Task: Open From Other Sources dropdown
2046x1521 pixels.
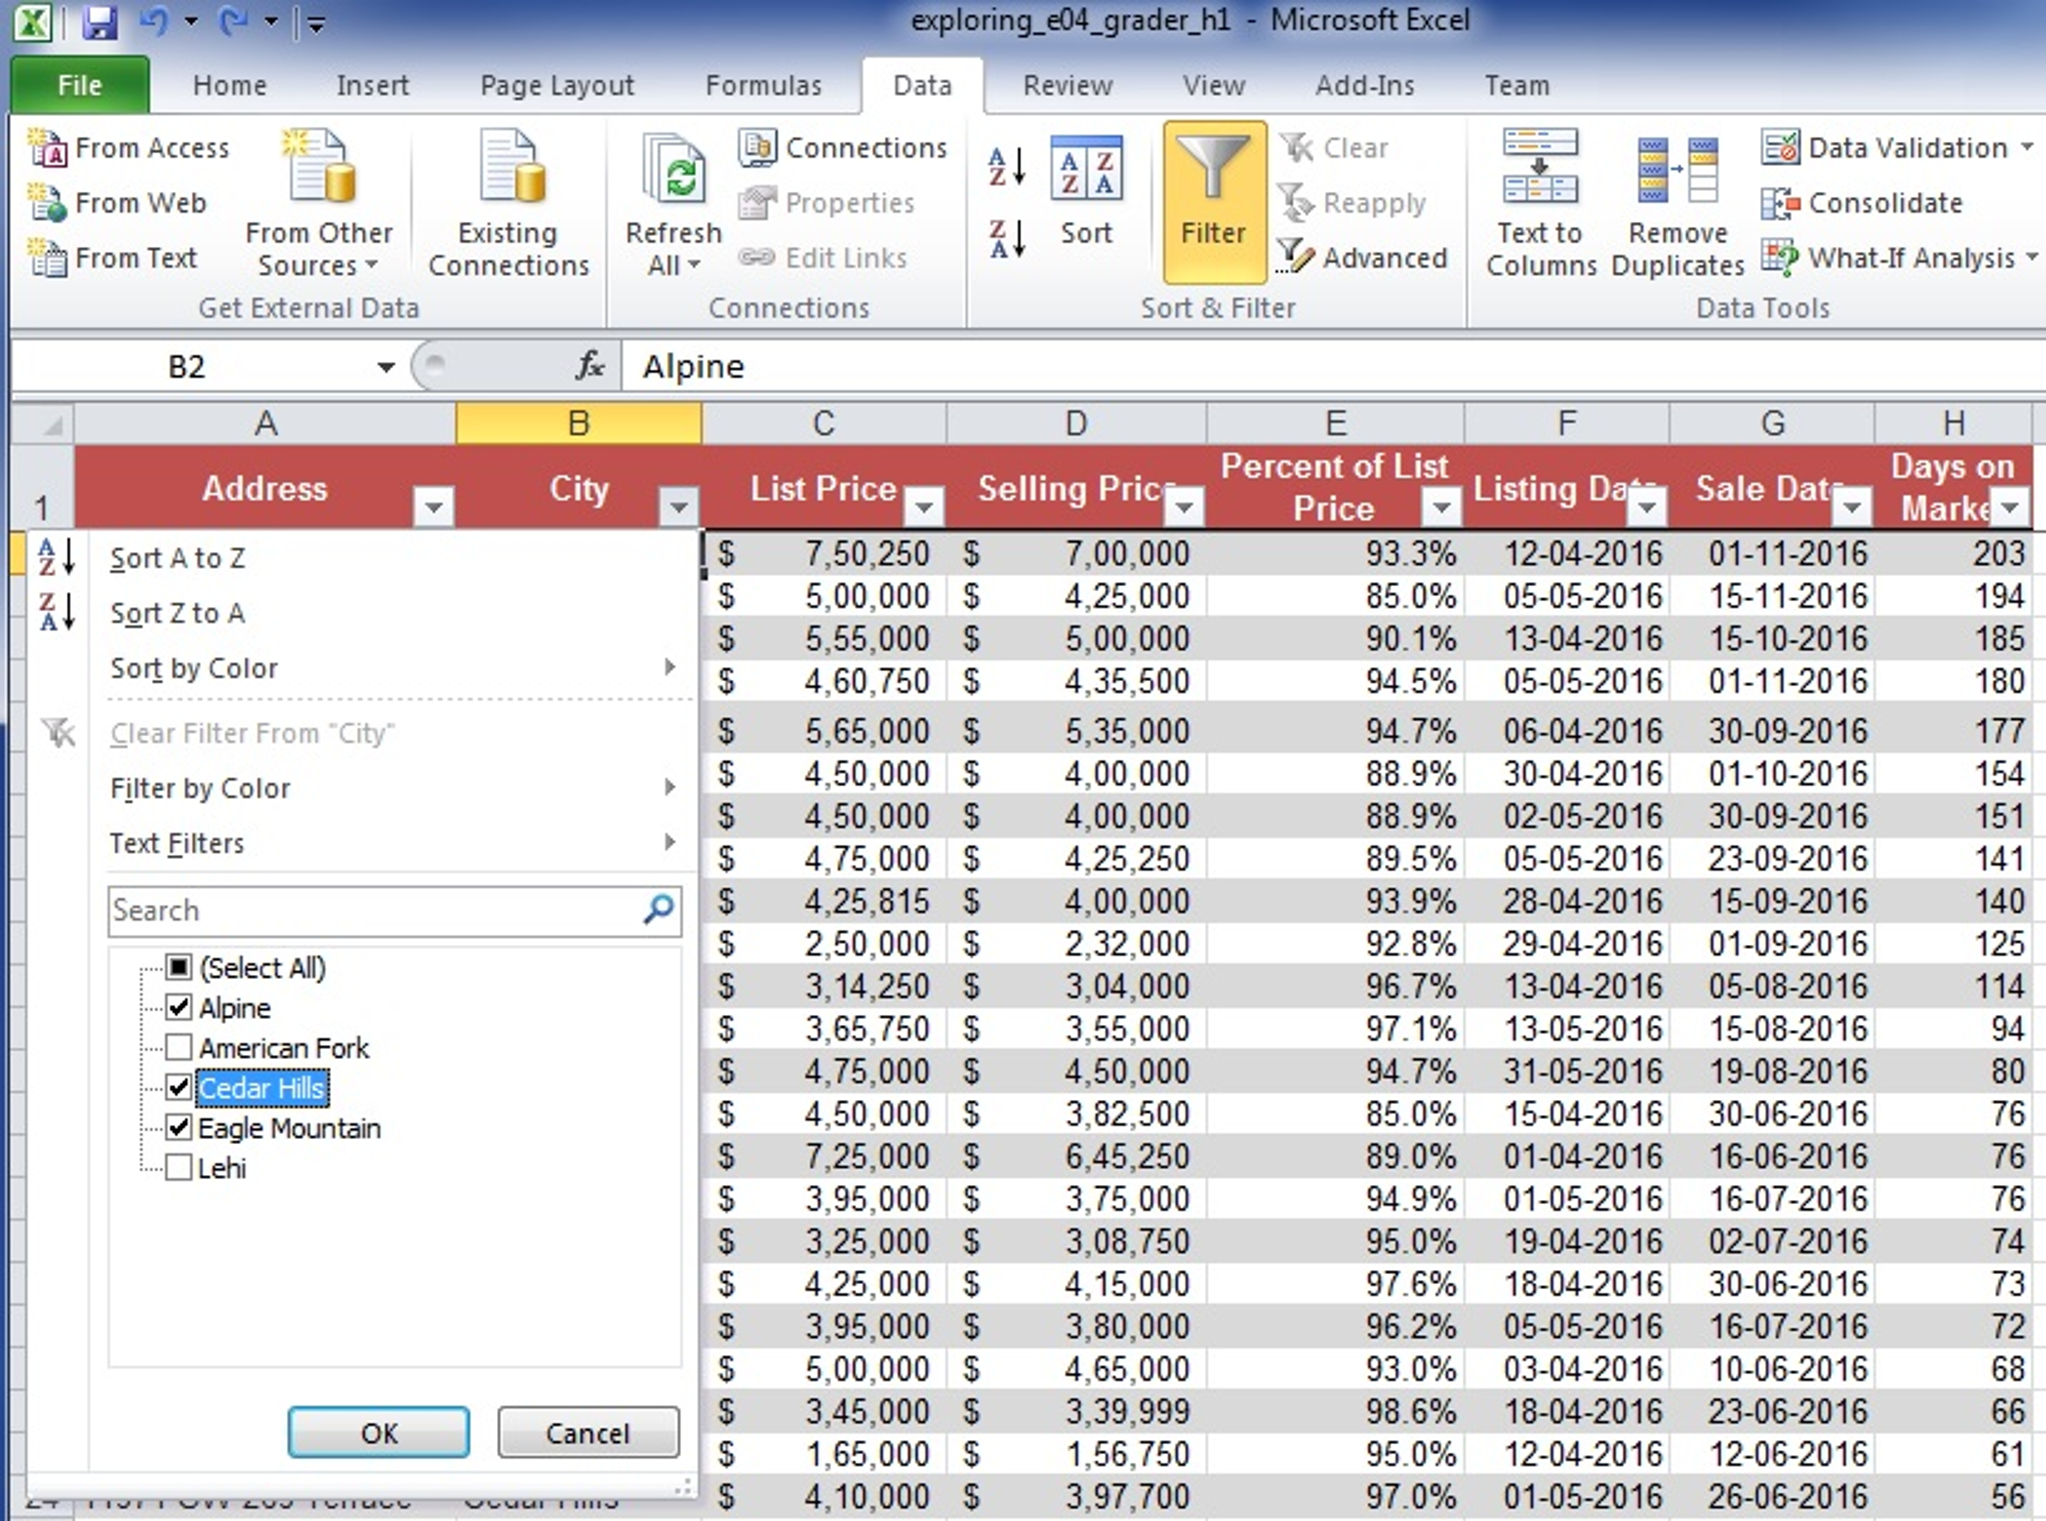Action: (318, 204)
